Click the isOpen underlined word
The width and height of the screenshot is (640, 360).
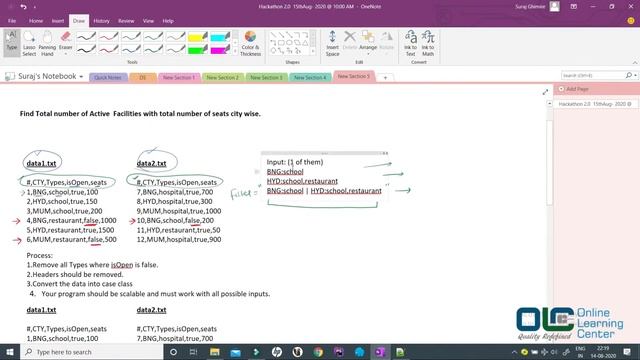122,265
